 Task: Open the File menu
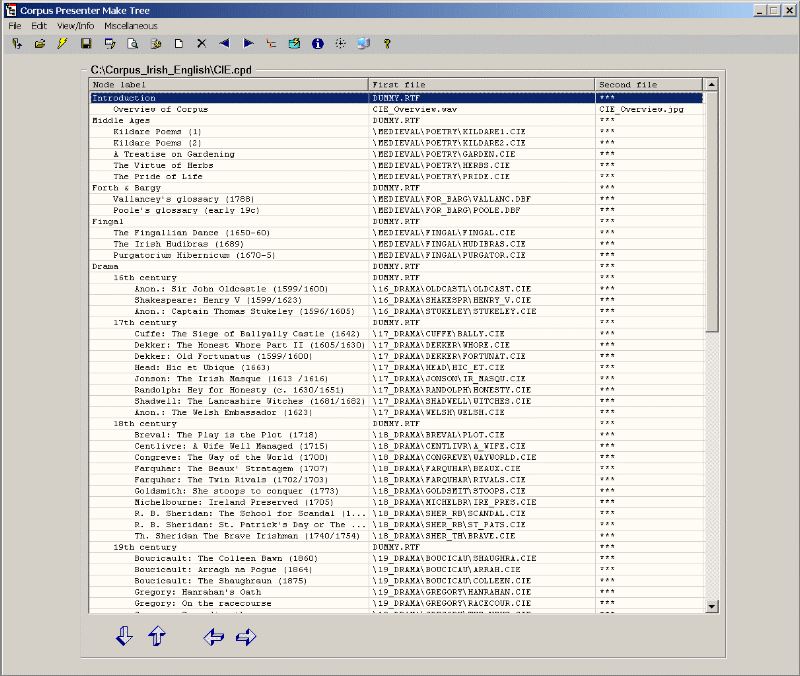point(15,25)
